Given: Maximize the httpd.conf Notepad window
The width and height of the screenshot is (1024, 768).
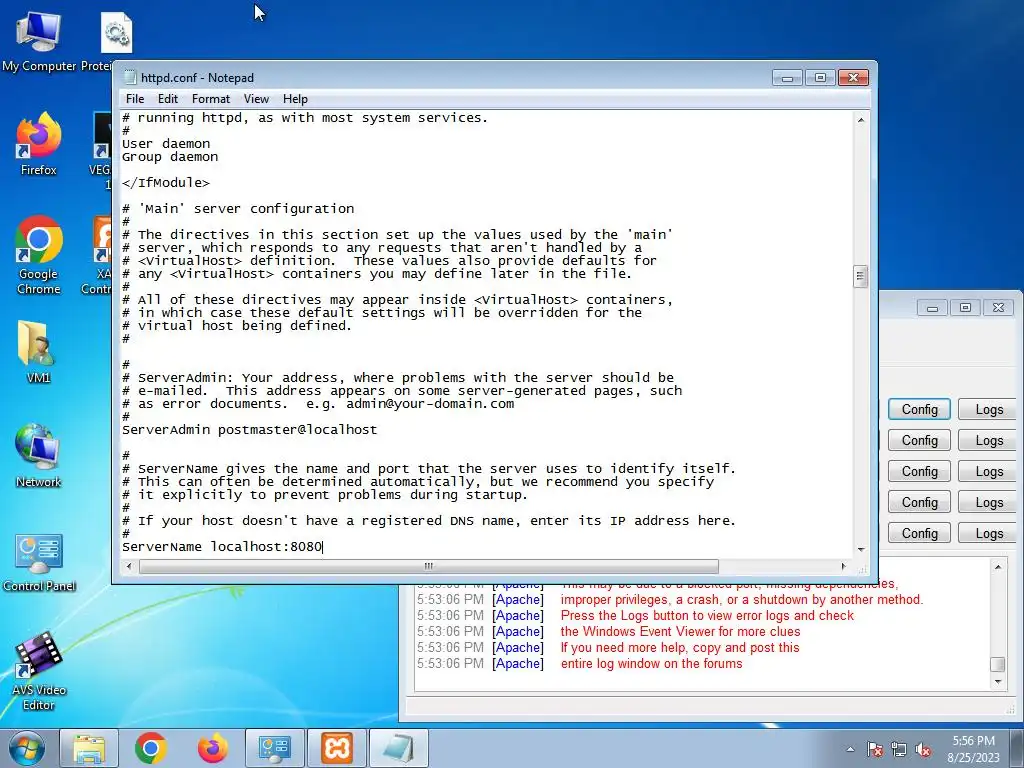Looking at the screenshot, I should [820, 78].
